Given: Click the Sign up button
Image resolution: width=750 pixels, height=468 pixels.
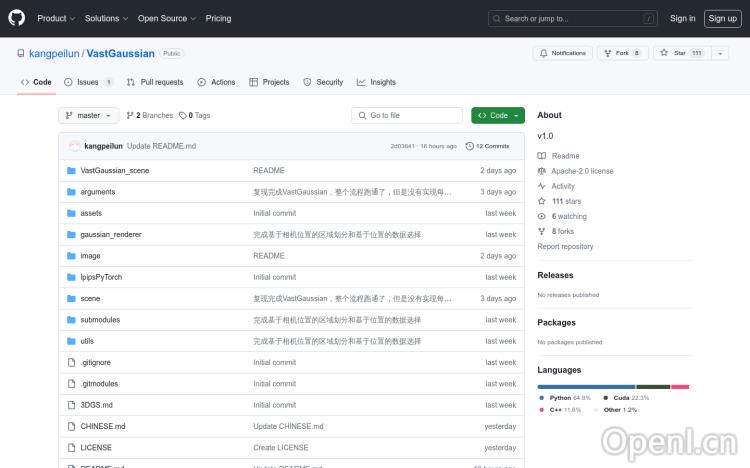Looking at the screenshot, I should pyautogui.click(x=721, y=18).
